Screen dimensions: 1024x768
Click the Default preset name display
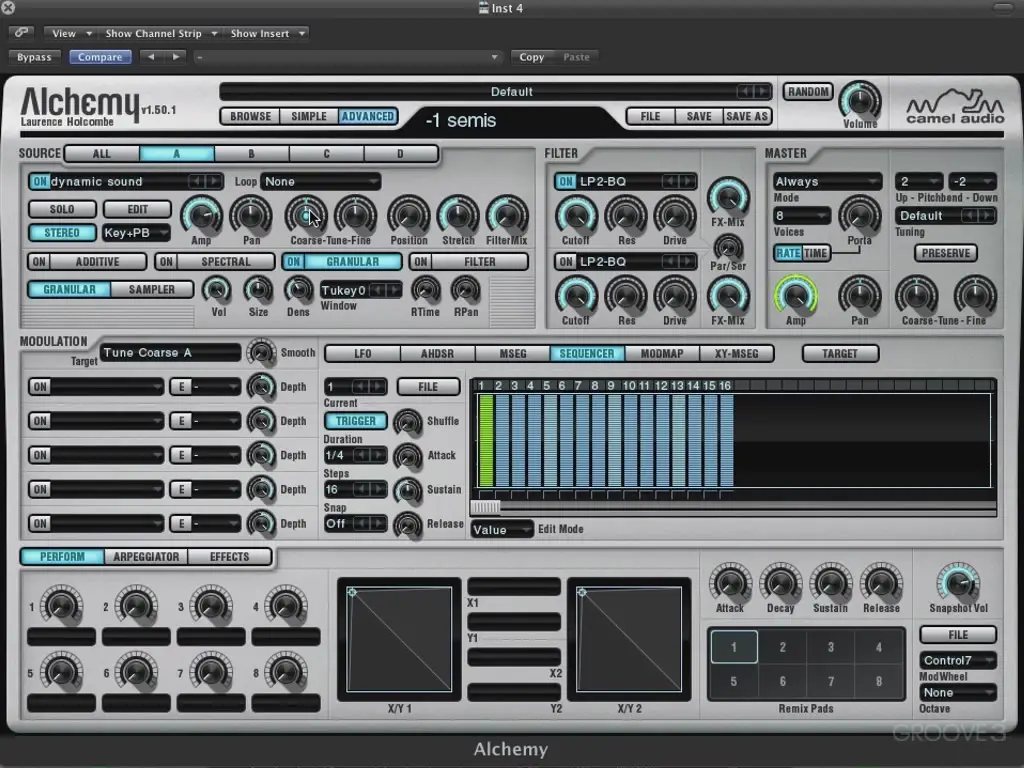pyautogui.click(x=496, y=91)
